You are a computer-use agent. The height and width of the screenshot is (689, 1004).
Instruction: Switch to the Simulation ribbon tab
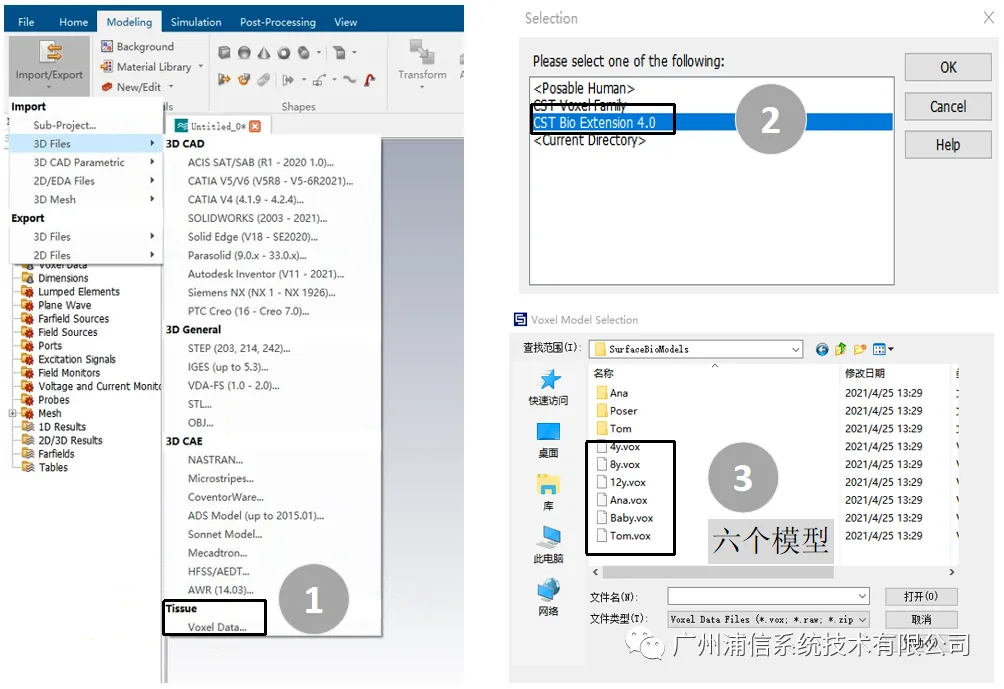click(196, 22)
